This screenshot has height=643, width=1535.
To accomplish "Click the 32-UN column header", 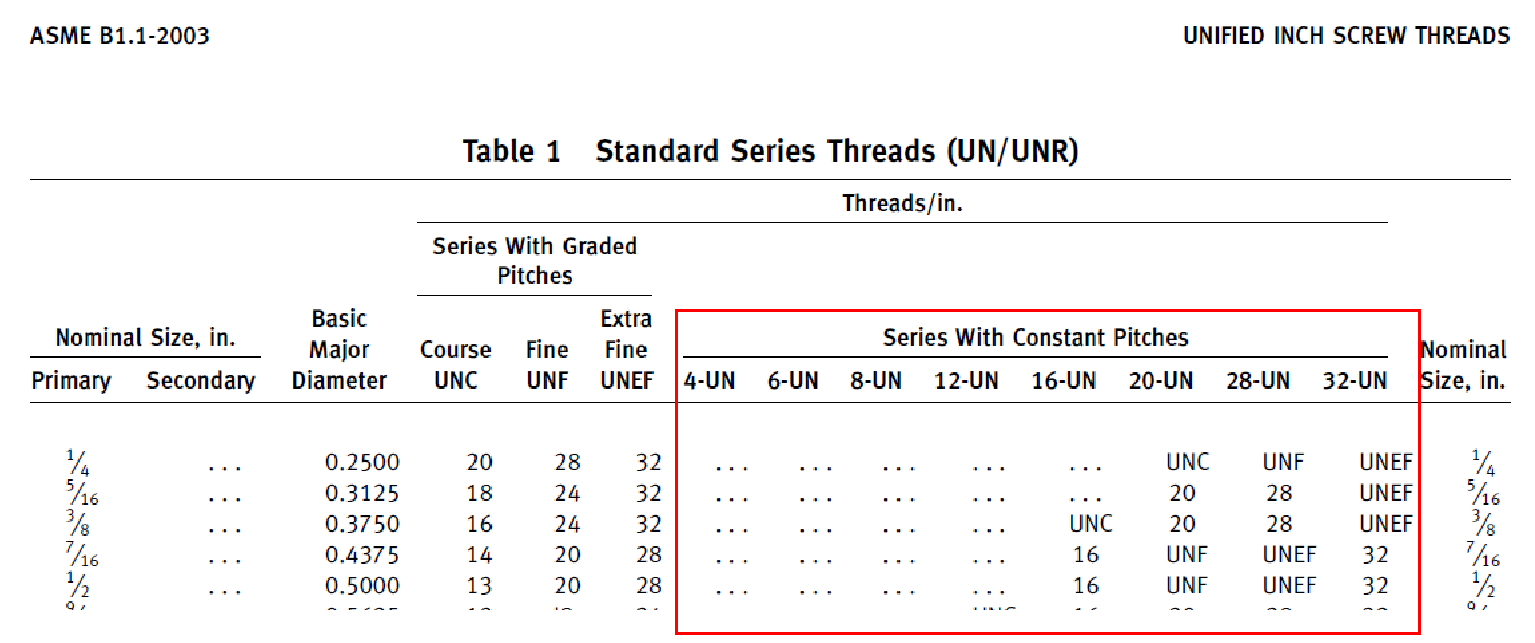I will [x=1355, y=381].
